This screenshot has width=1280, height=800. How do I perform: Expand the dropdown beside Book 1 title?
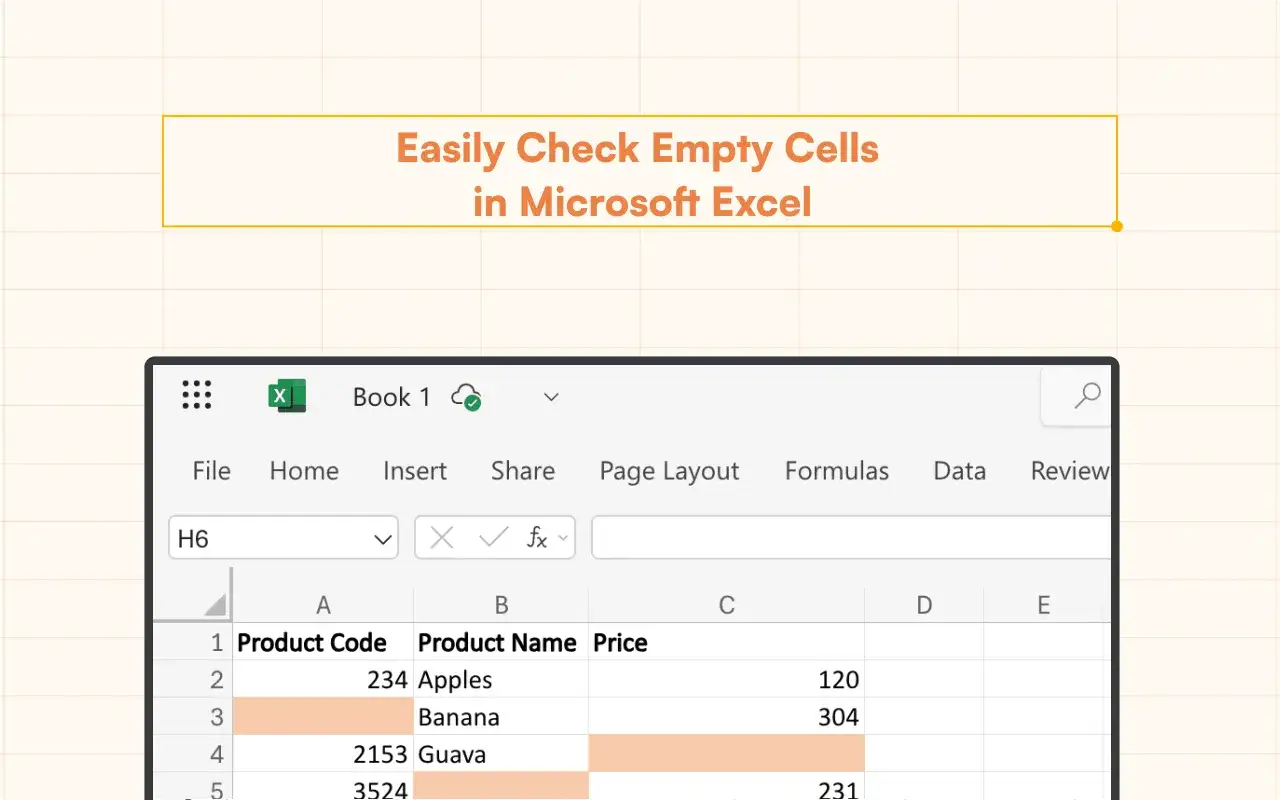pyautogui.click(x=551, y=397)
